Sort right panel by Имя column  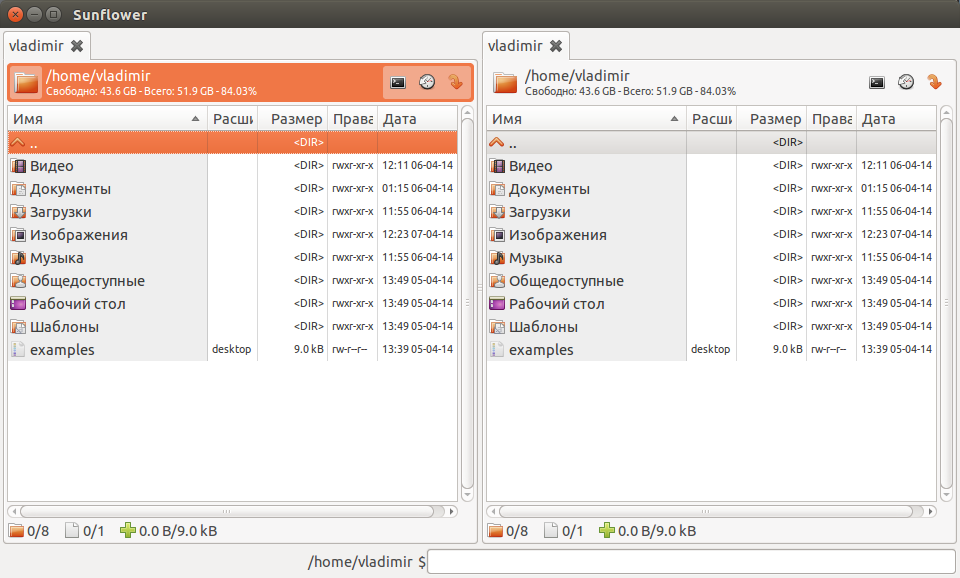pos(586,119)
